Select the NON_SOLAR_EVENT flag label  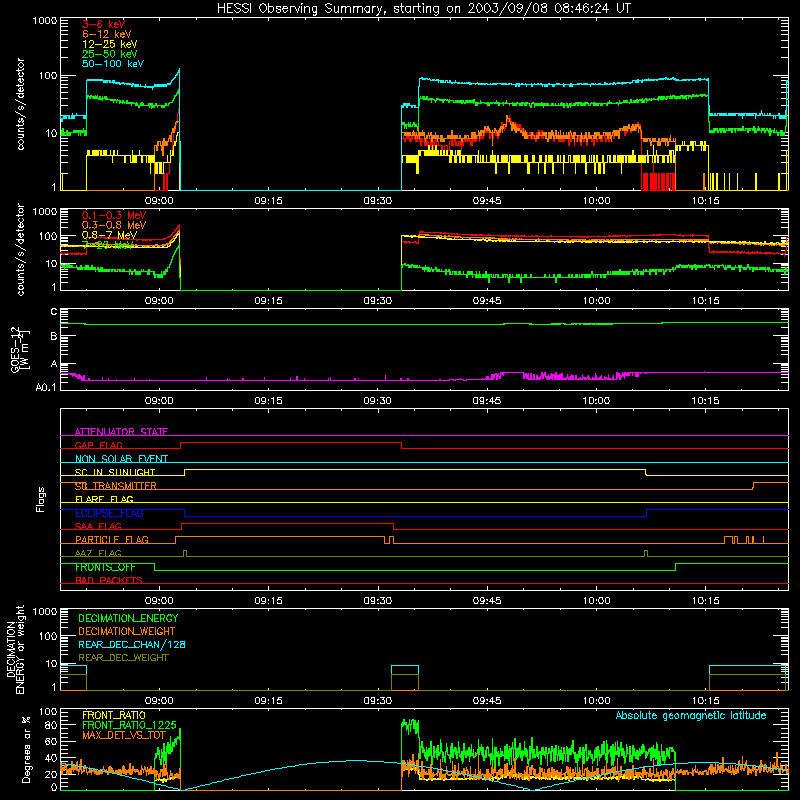(121, 459)
